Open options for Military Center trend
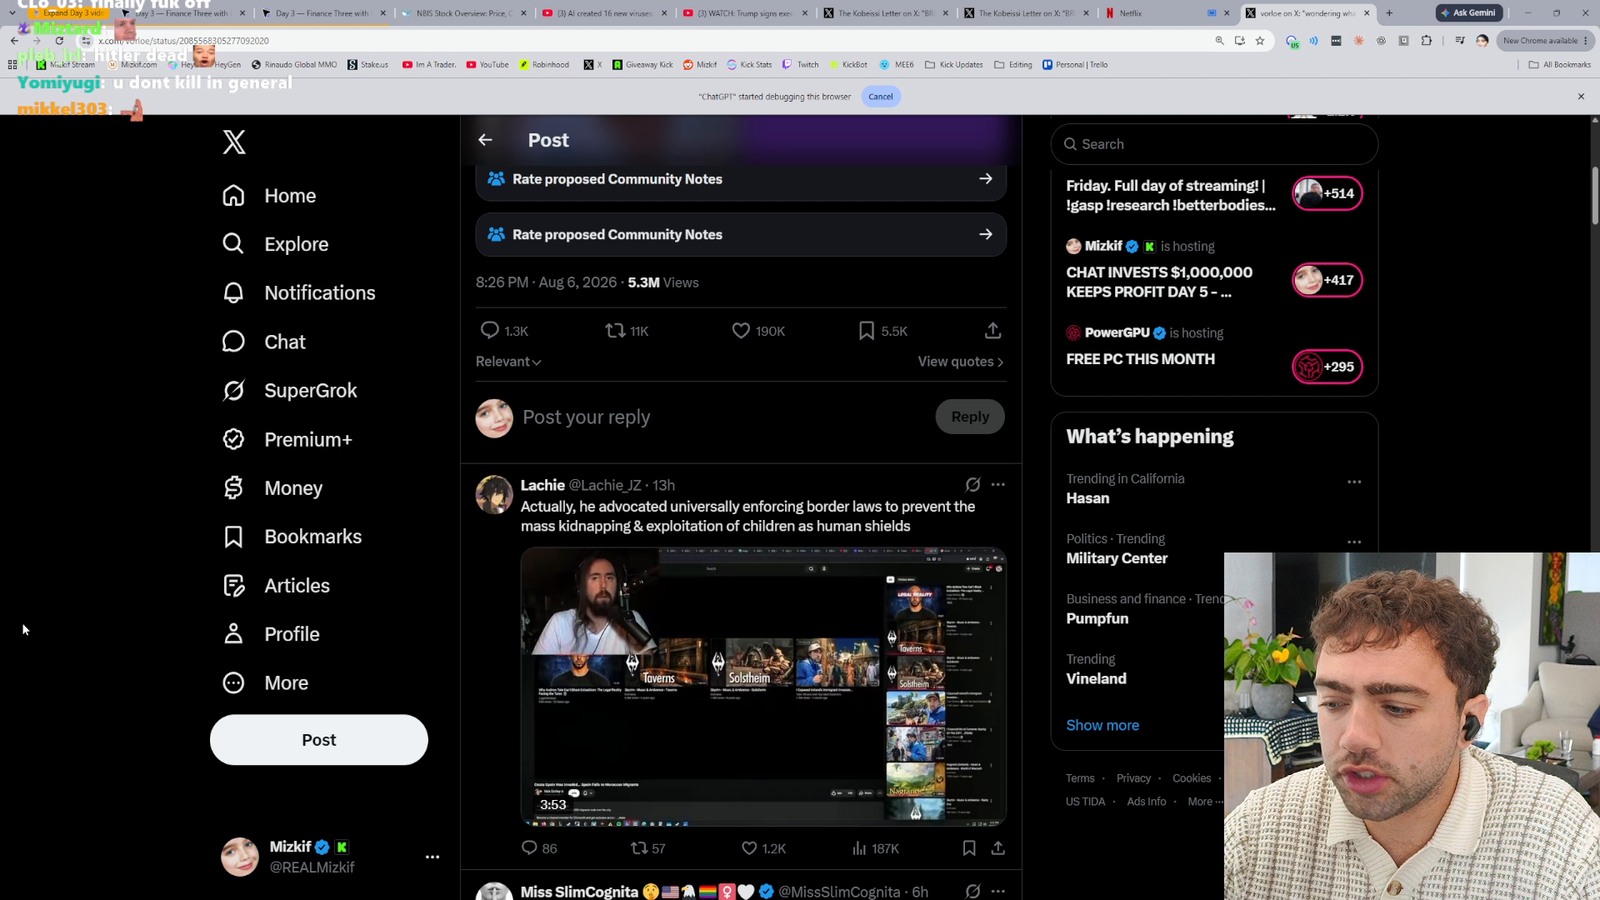The width and height of the screenshot is (1600, 900). click(x=1354, y=542)
